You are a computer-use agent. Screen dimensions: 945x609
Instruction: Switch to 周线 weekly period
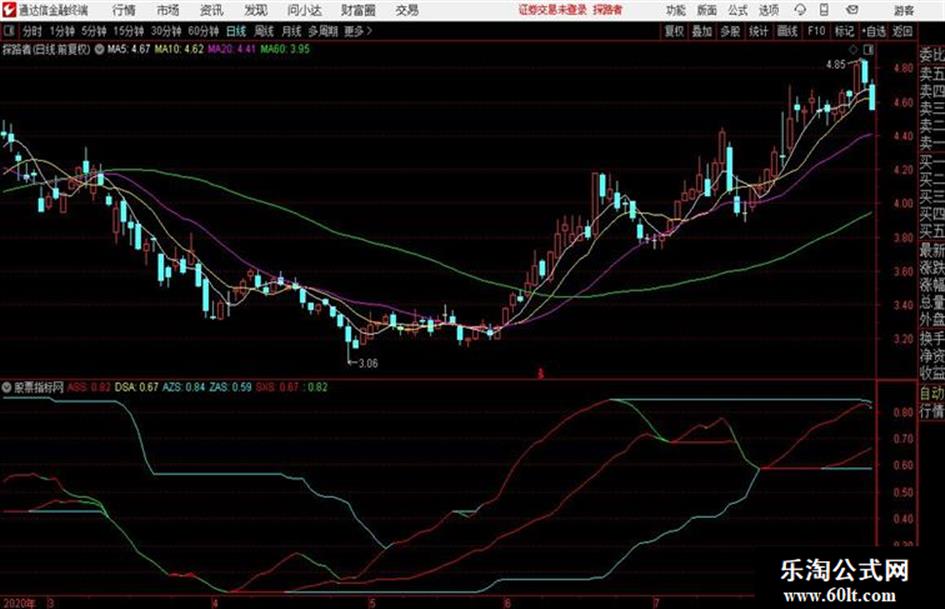point(264,31)
